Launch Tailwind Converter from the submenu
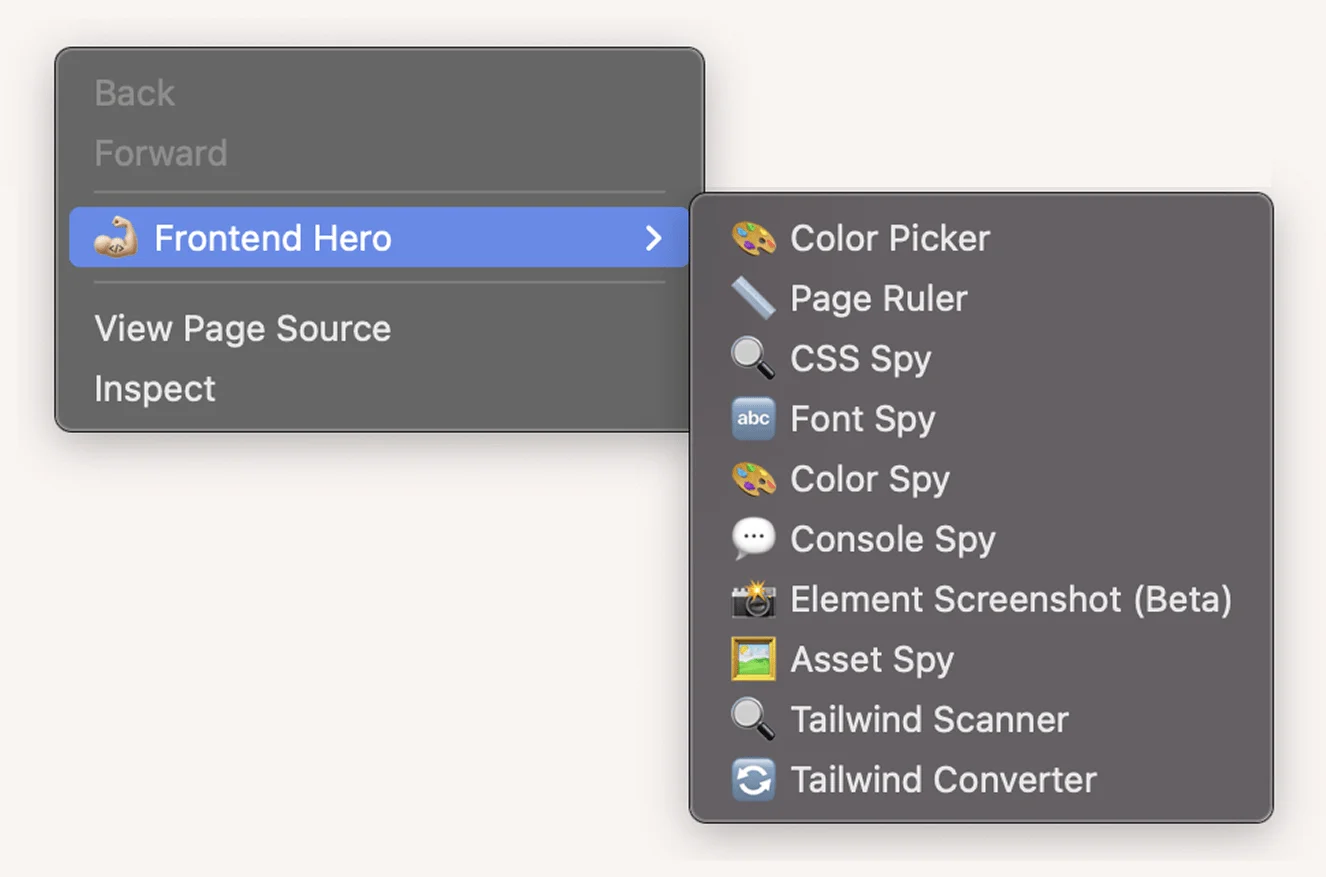 [943, 780]
